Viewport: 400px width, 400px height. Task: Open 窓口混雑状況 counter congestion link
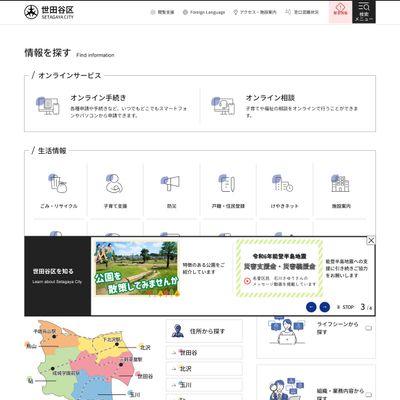point(302,12)
